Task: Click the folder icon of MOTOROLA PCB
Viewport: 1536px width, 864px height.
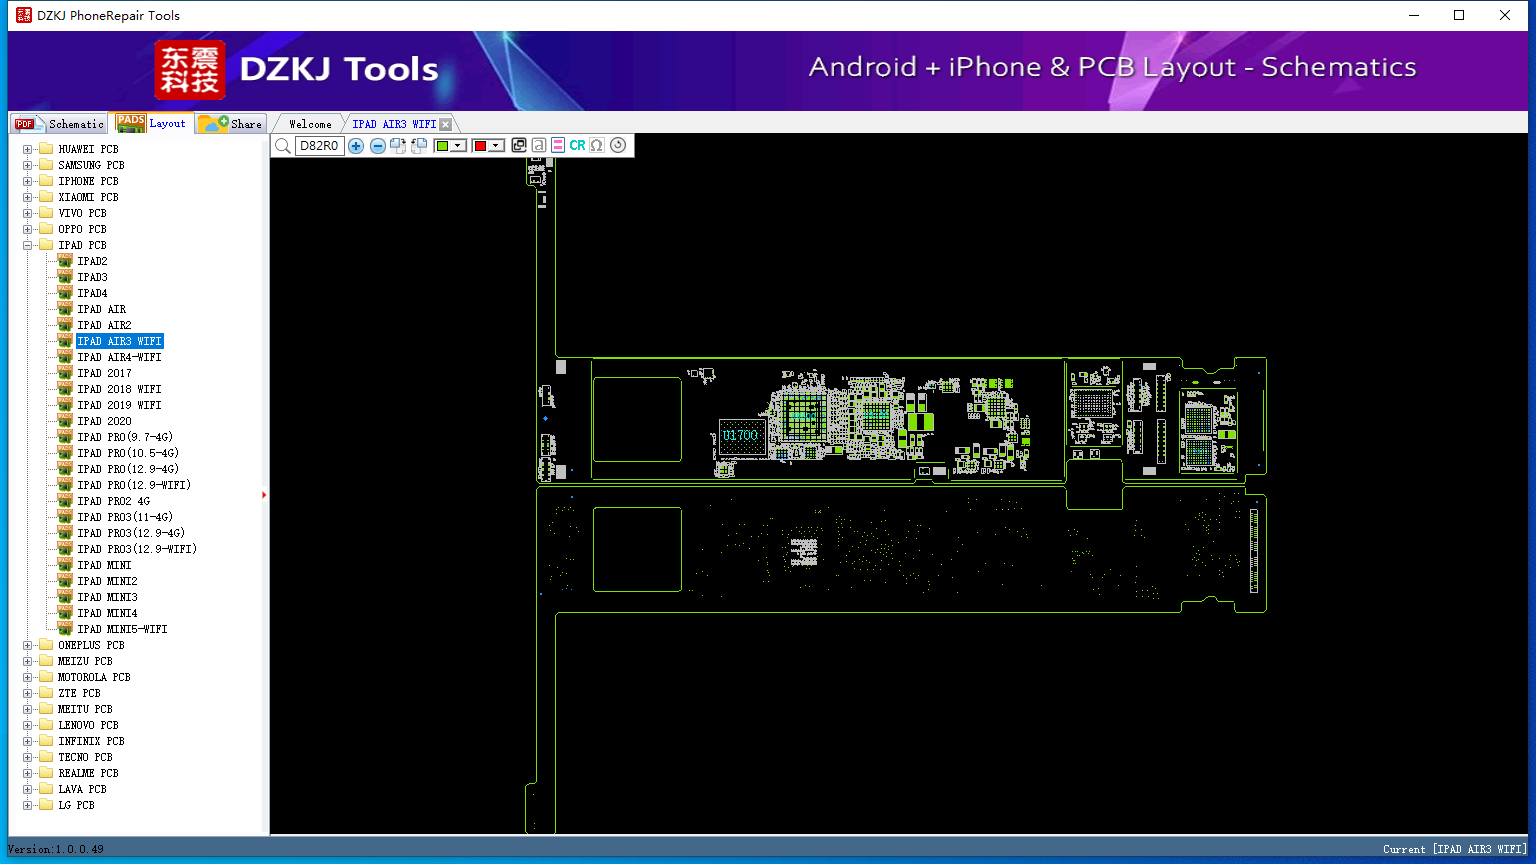Action: (45, 677)
